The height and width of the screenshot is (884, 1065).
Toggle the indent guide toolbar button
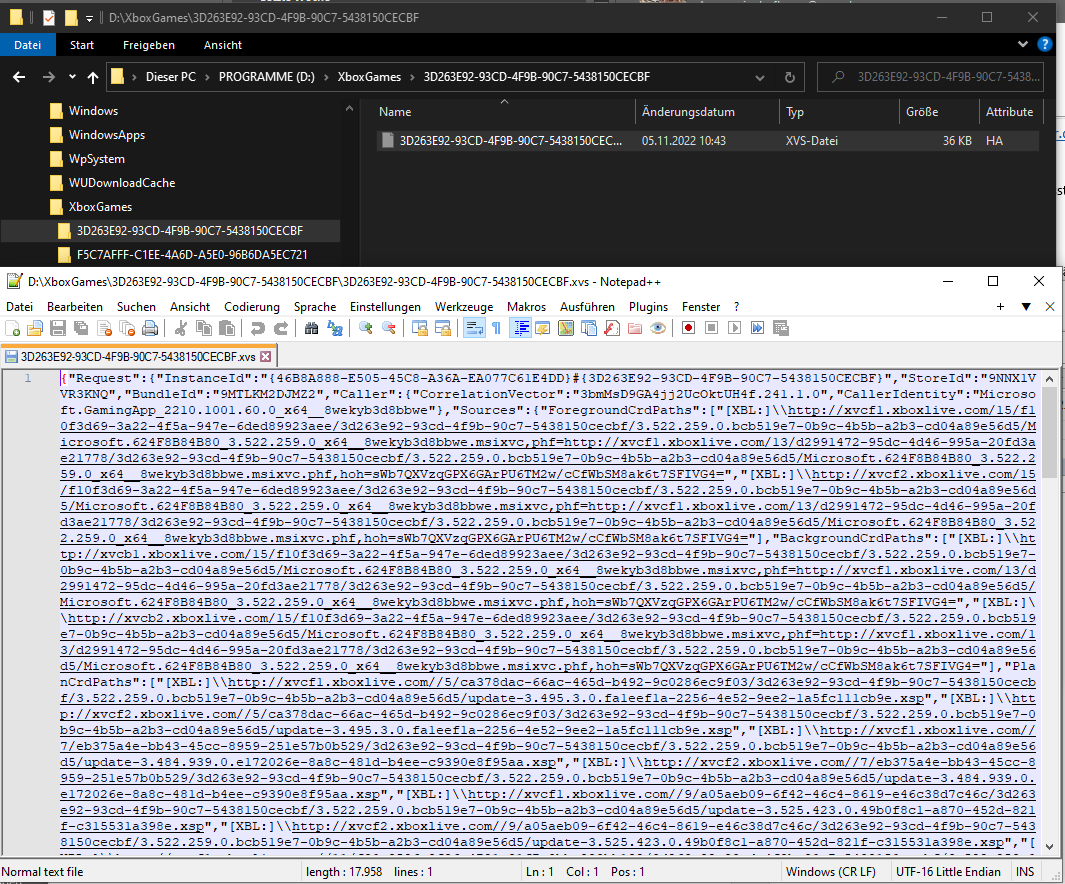[x=520, y=329]
